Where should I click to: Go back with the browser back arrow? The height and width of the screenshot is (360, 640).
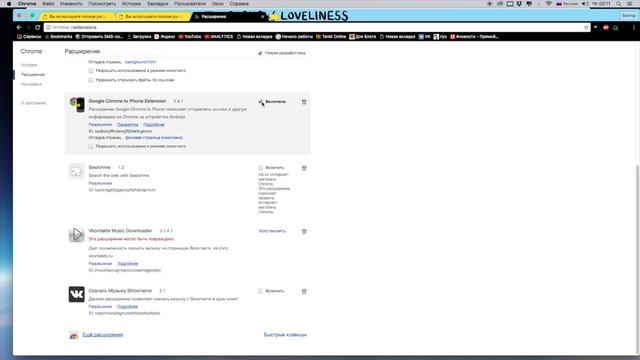(19, 27)
